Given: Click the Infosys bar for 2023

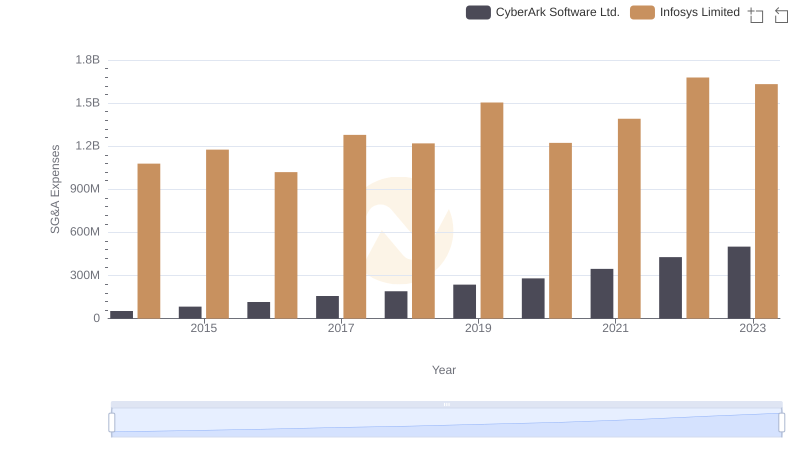Looking at the screenshot, I should coord(766,201).
